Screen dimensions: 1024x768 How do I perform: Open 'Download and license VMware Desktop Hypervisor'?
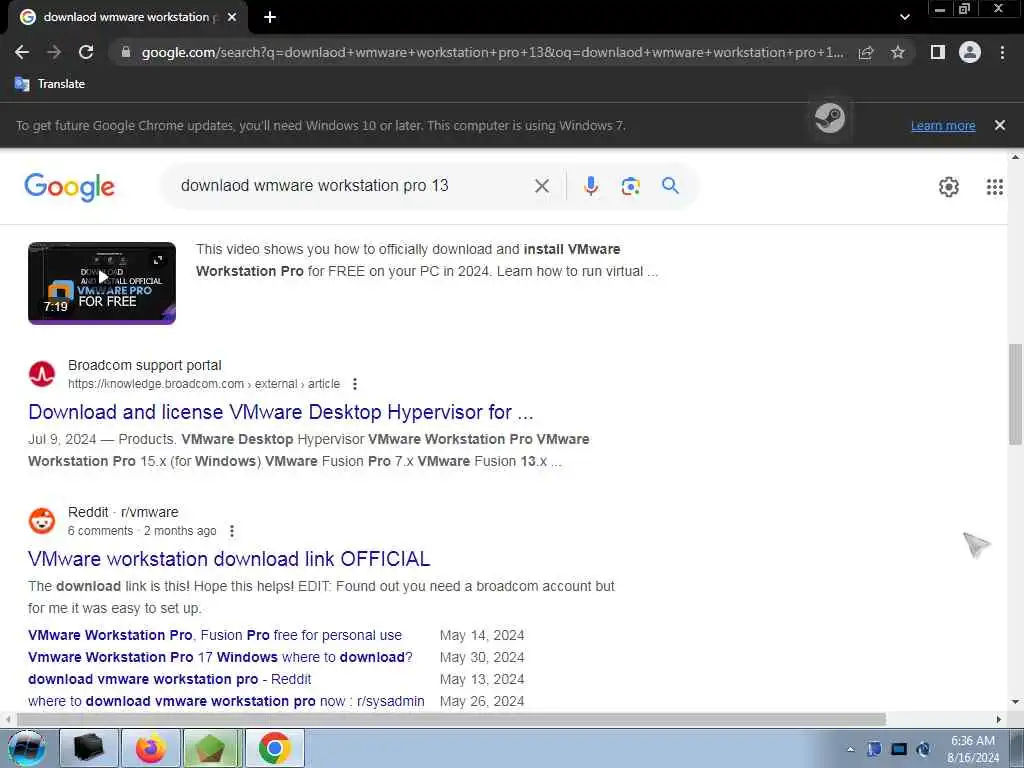click(x=281, y=412)
